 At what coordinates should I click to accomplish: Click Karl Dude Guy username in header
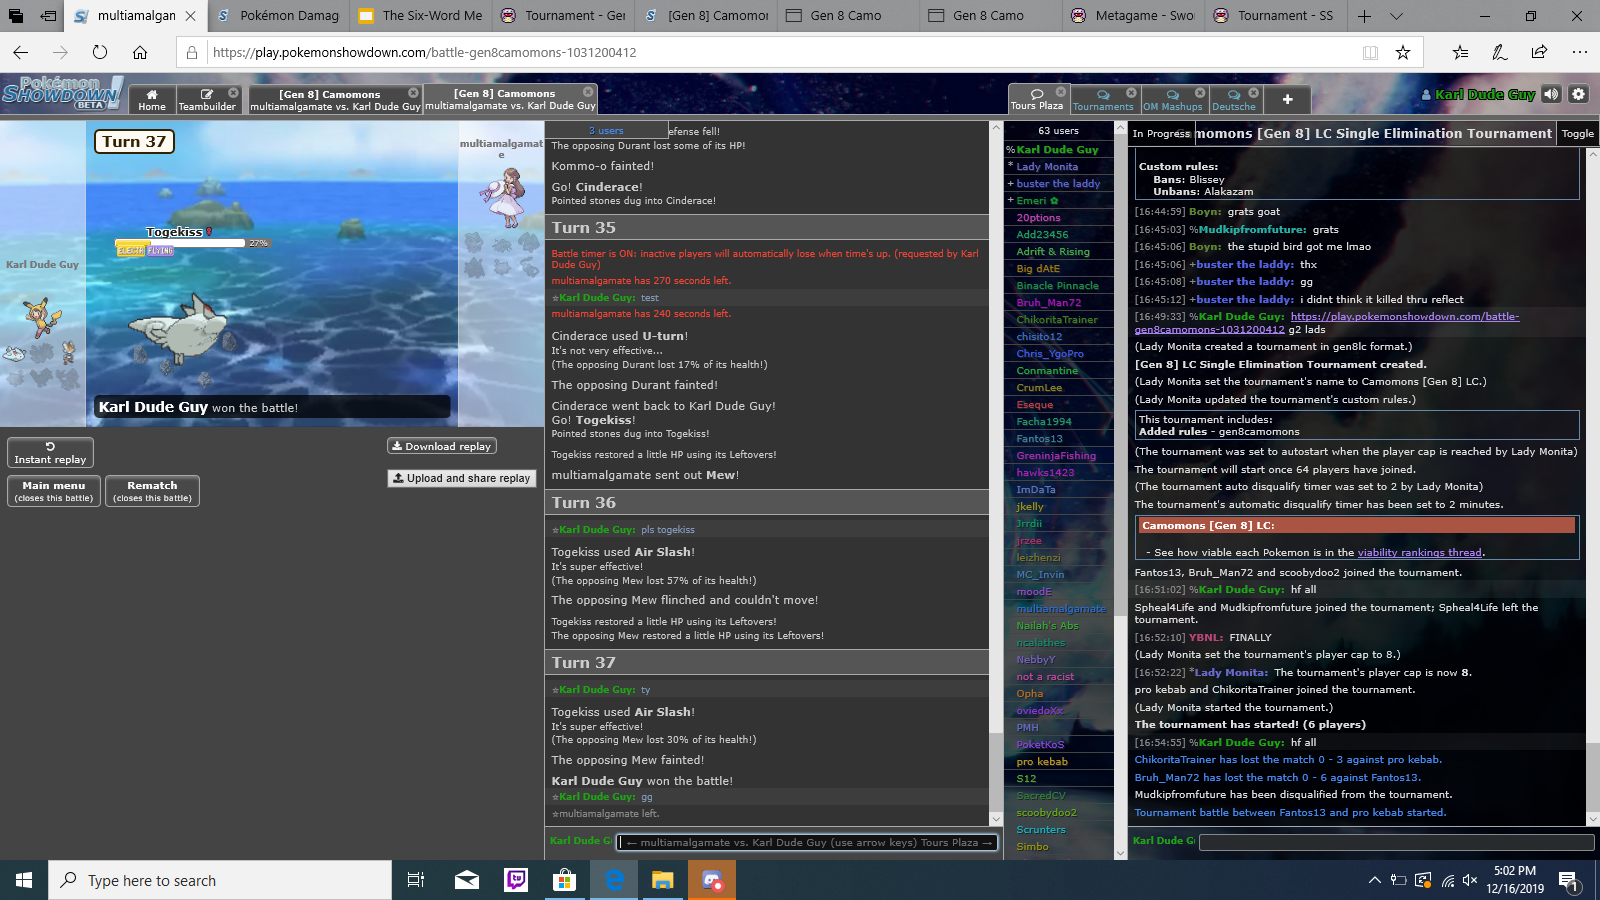click(1484, 94)
